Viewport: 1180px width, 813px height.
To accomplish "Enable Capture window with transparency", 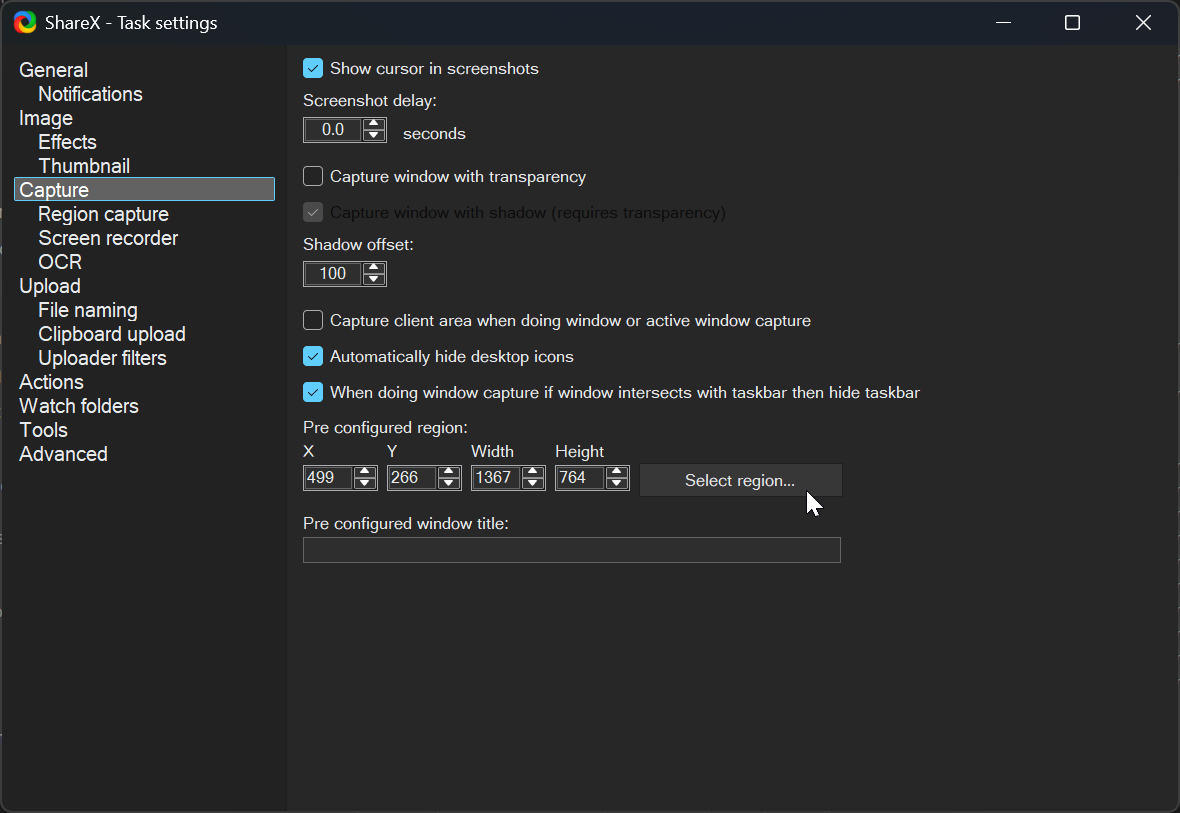I will (313, 177).
